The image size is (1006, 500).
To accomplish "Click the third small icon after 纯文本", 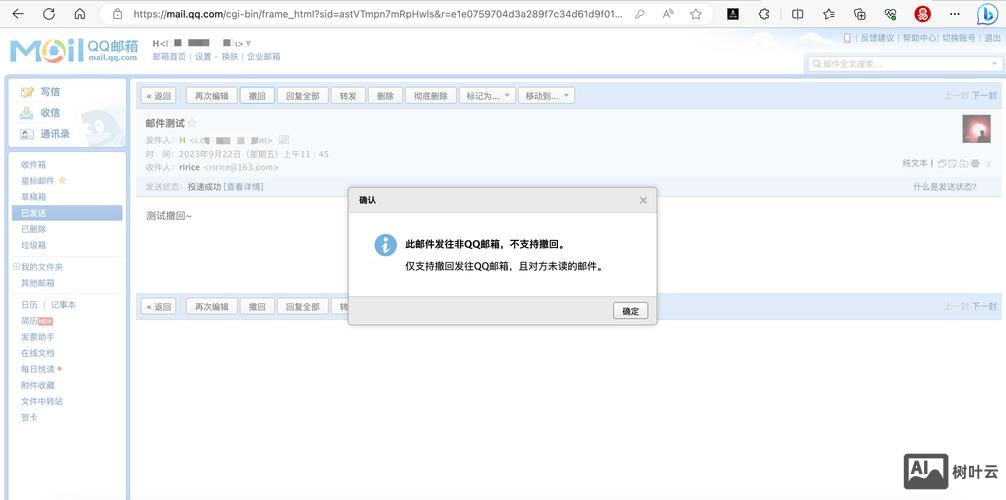I will 964,164.
